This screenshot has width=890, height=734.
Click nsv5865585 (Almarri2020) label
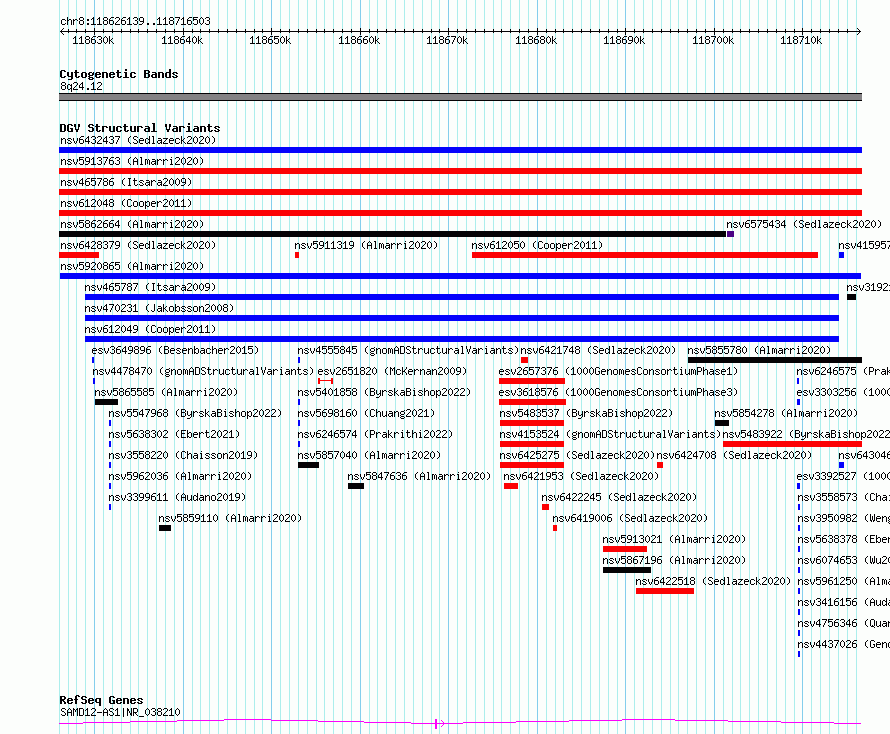tap(166, 392)
